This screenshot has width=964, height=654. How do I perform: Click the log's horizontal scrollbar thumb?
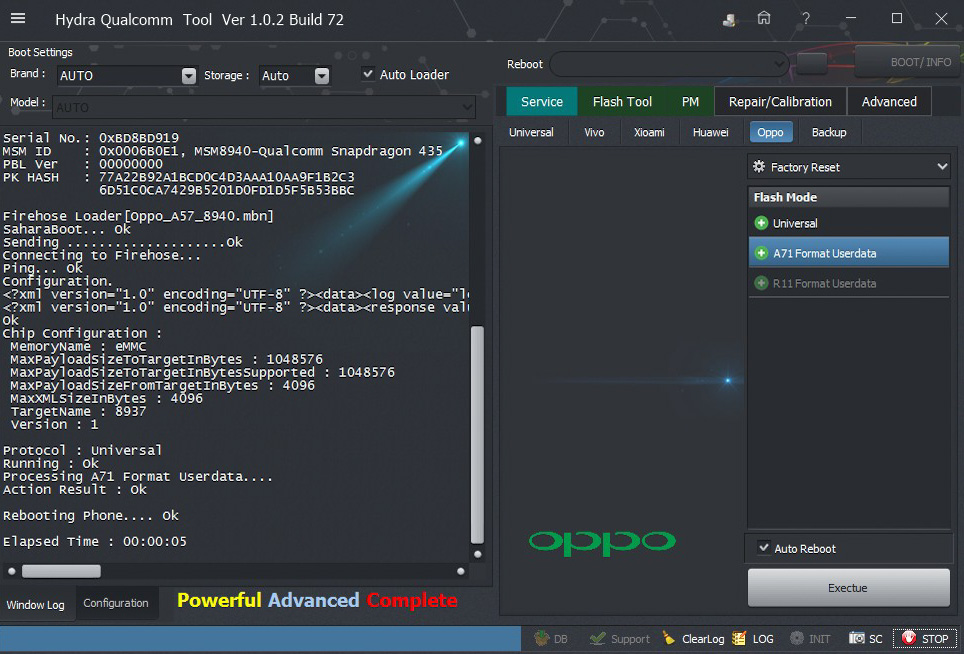point(61,572)
